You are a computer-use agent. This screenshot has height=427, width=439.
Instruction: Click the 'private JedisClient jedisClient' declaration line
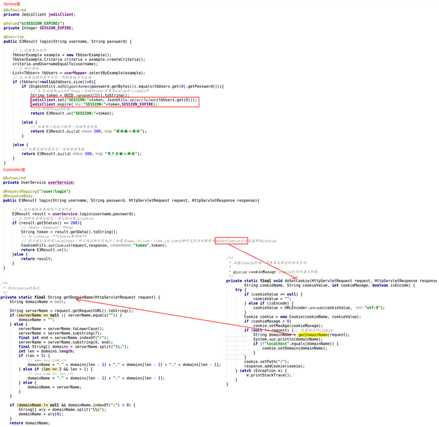click(x=39, y=15)
